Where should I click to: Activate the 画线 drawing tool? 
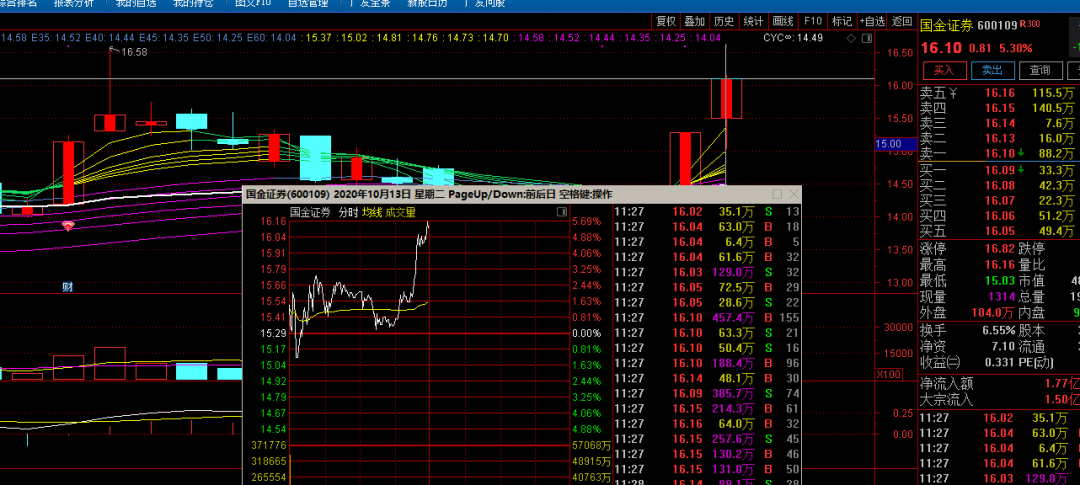tap(783, 21)
